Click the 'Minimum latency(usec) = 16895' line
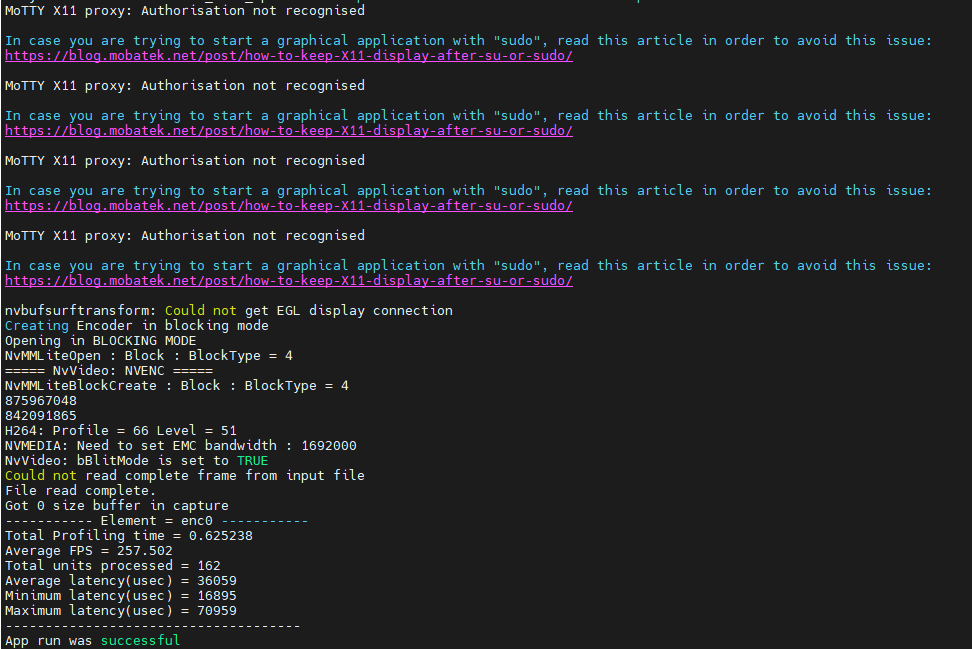The image size is (972, 649). 121,596
